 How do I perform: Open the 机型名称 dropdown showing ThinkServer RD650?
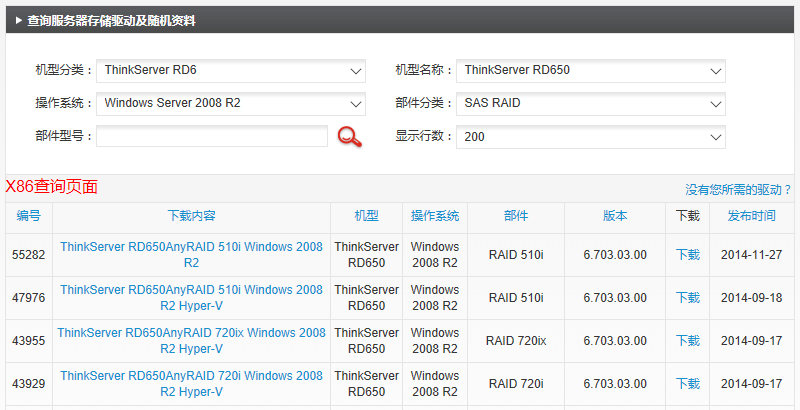pos(590,70)
